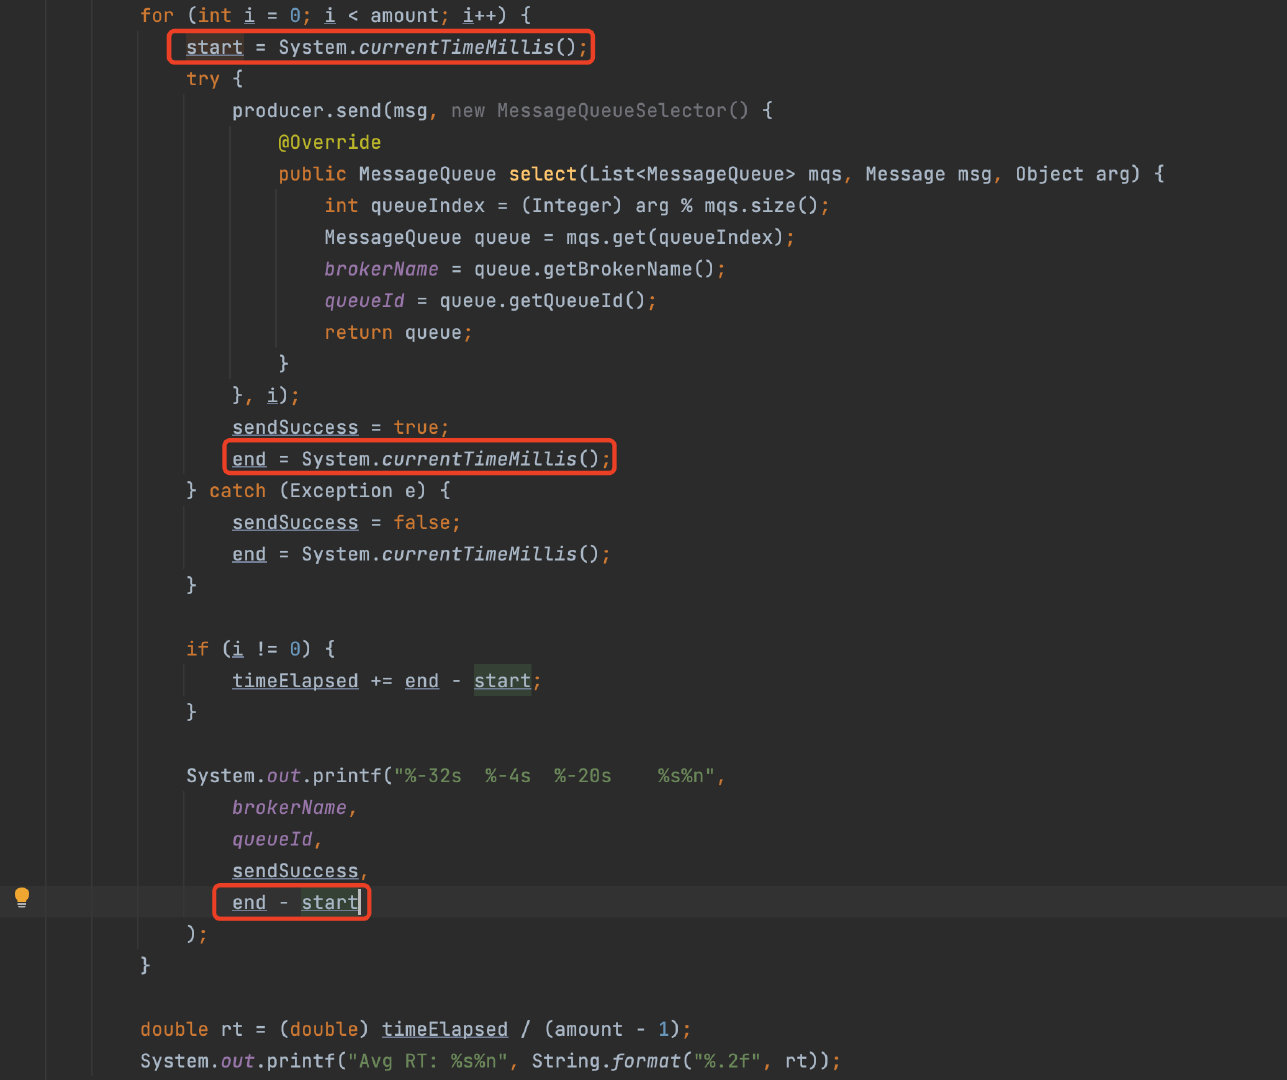Click the printf format string "%-32s %-4s..."
1287x1080 pixels.
[555, 776]
